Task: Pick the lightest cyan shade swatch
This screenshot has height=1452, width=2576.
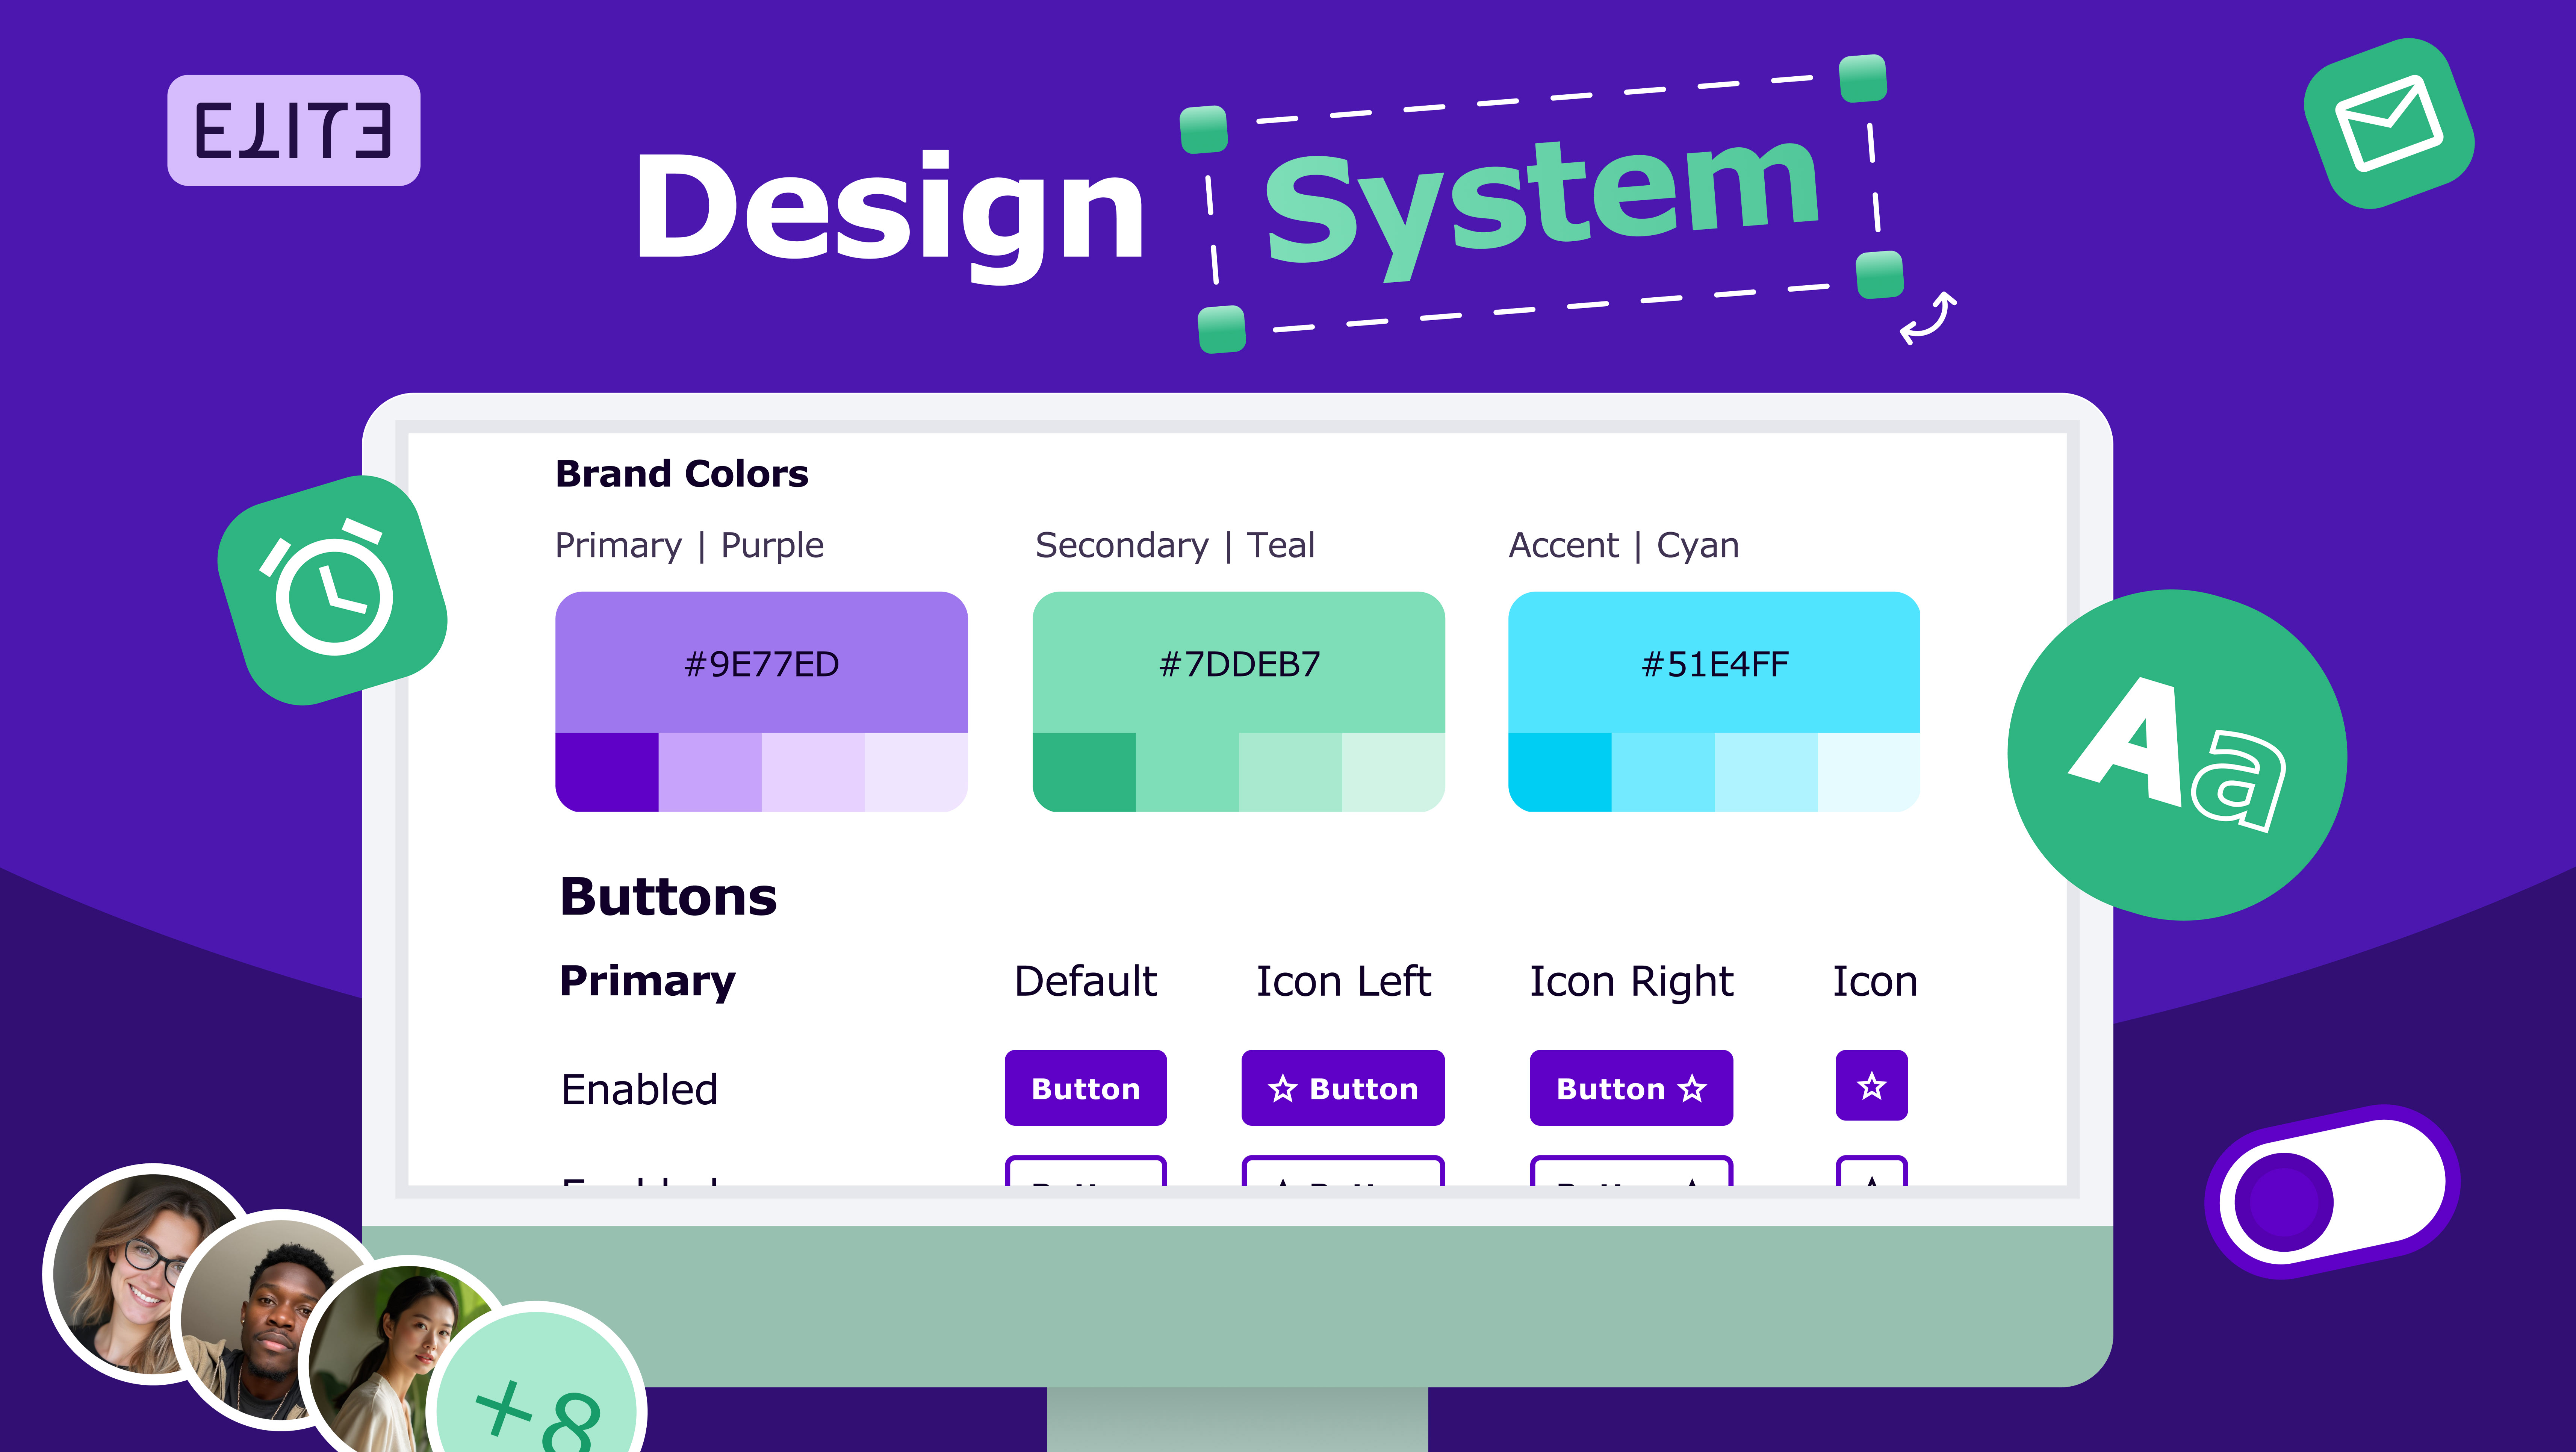Action: coord(1869,772)
